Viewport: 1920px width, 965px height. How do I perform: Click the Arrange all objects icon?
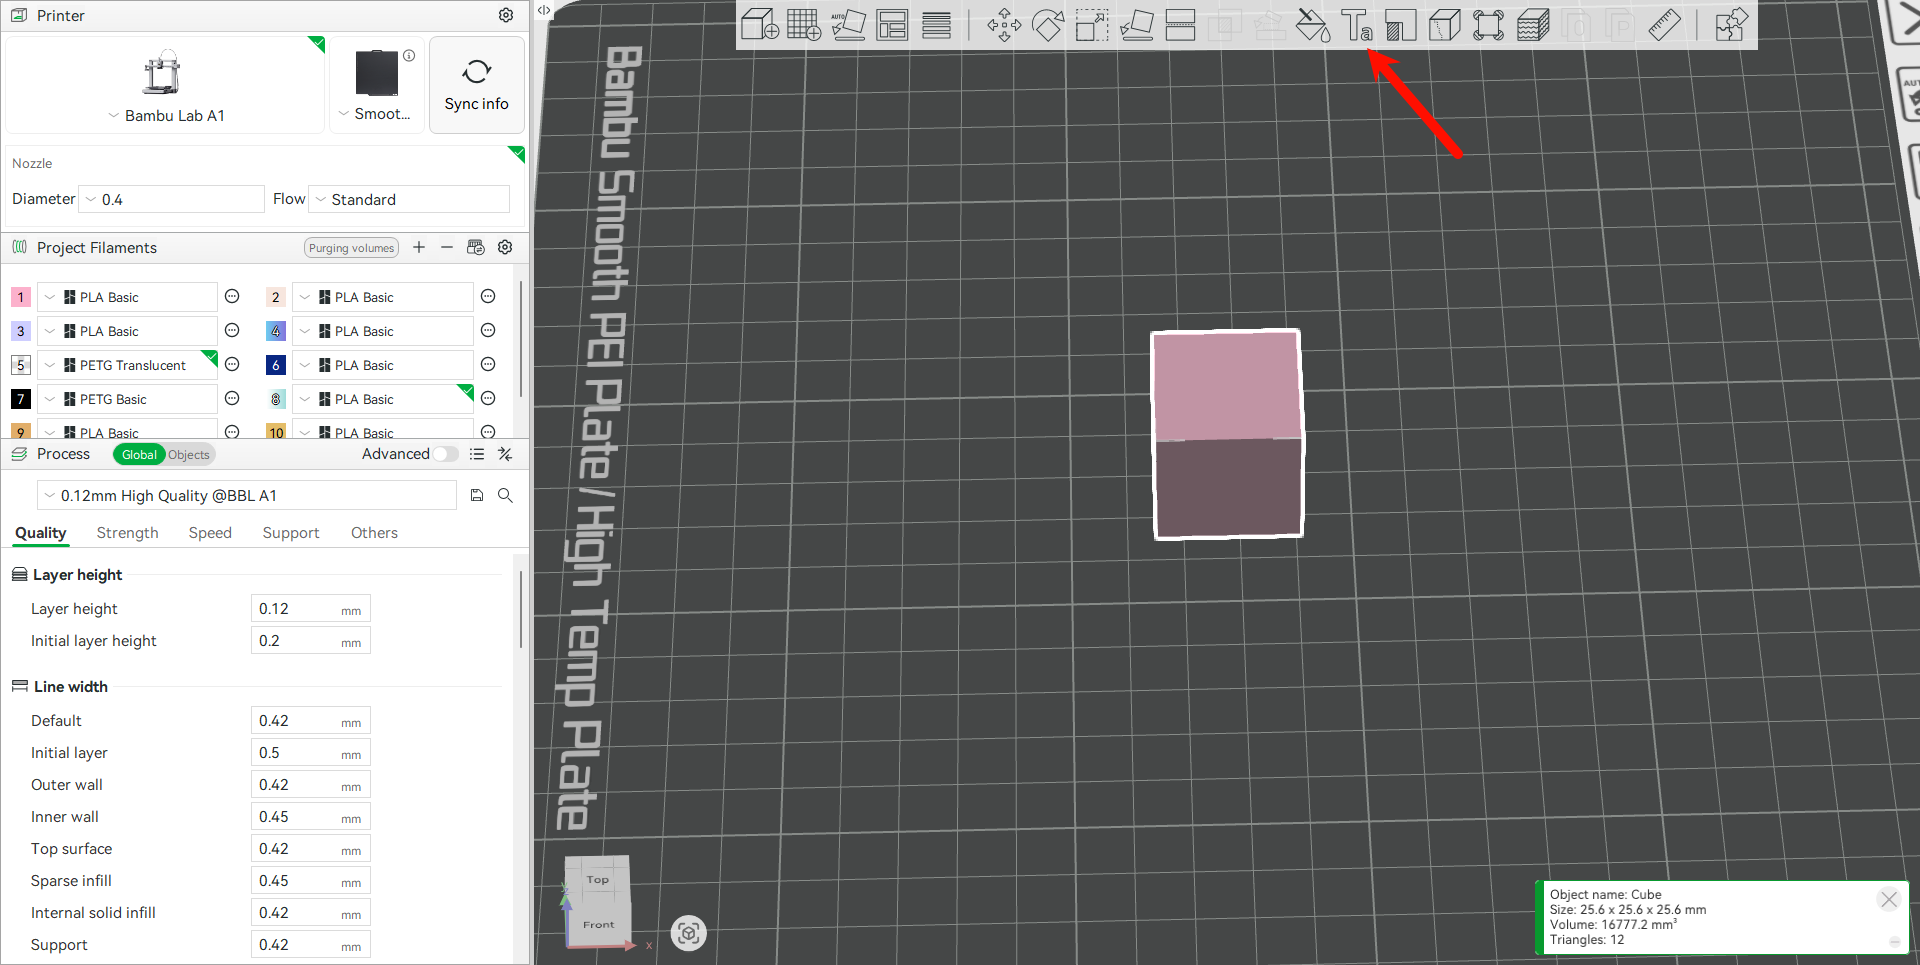point(892,24)
